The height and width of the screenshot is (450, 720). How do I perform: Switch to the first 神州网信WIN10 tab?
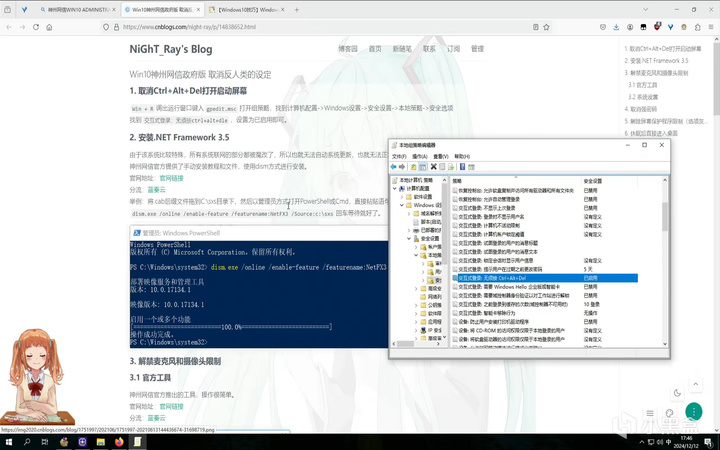click(76, 9)
